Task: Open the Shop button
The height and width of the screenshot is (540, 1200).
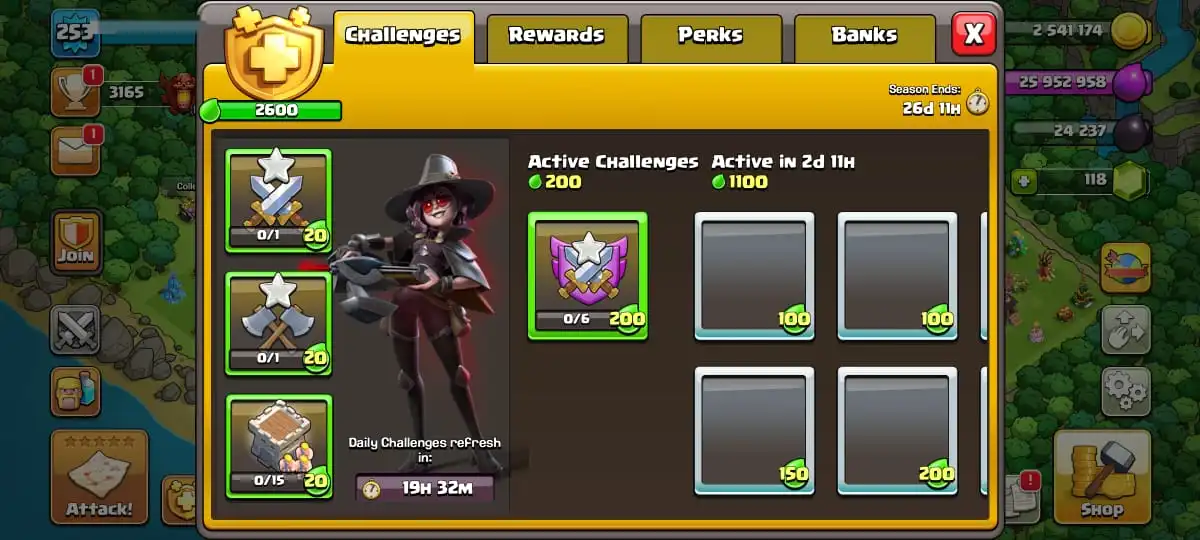Action: [1100, 478]
